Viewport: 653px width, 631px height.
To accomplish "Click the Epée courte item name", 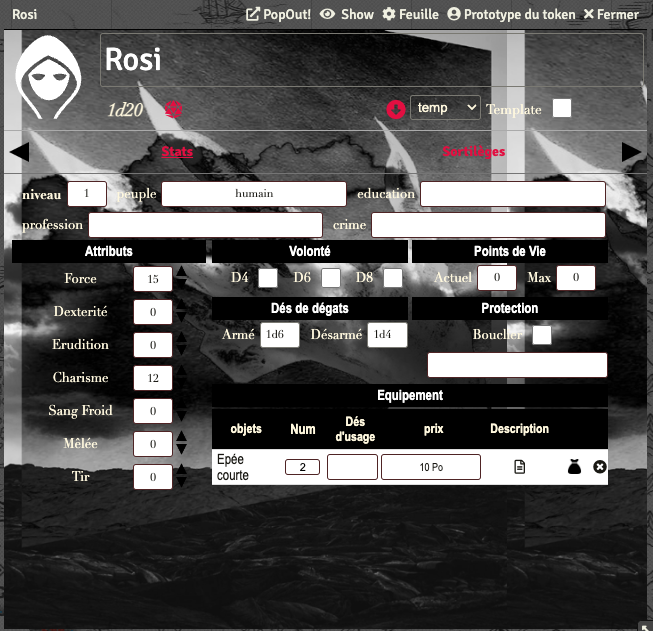I will 233,467.
